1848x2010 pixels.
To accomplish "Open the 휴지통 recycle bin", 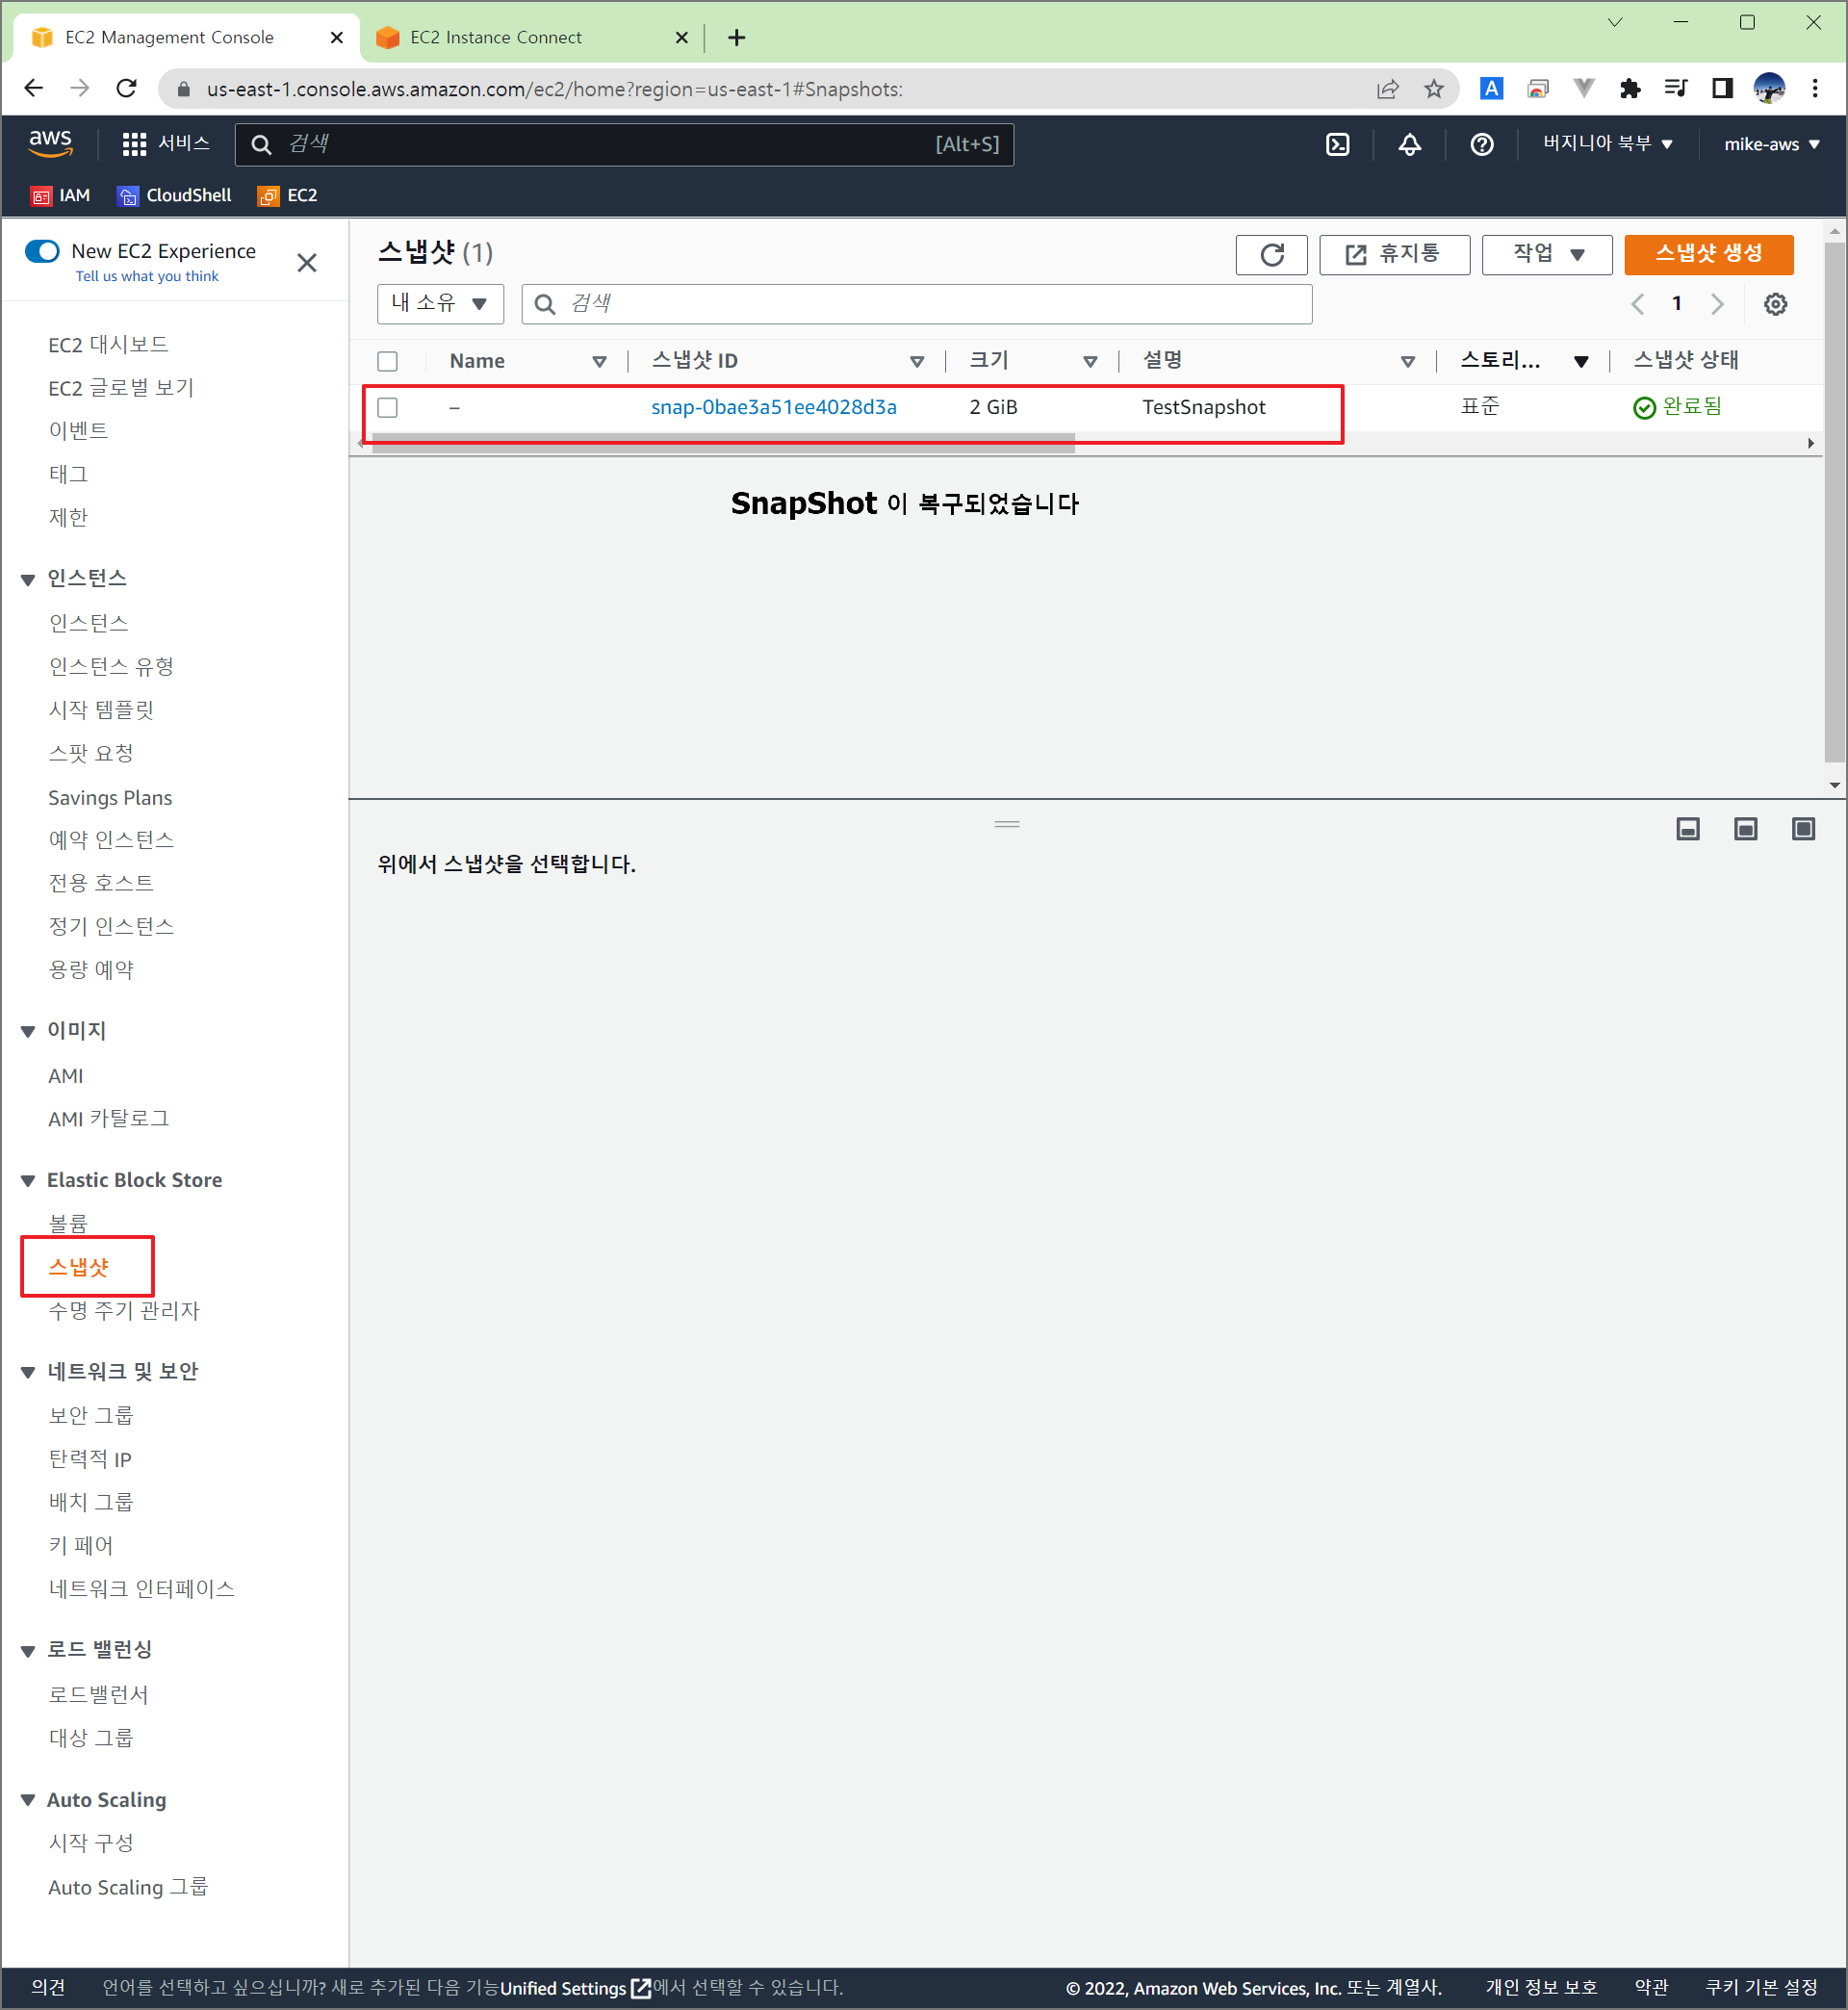I will click(1394, 254).
